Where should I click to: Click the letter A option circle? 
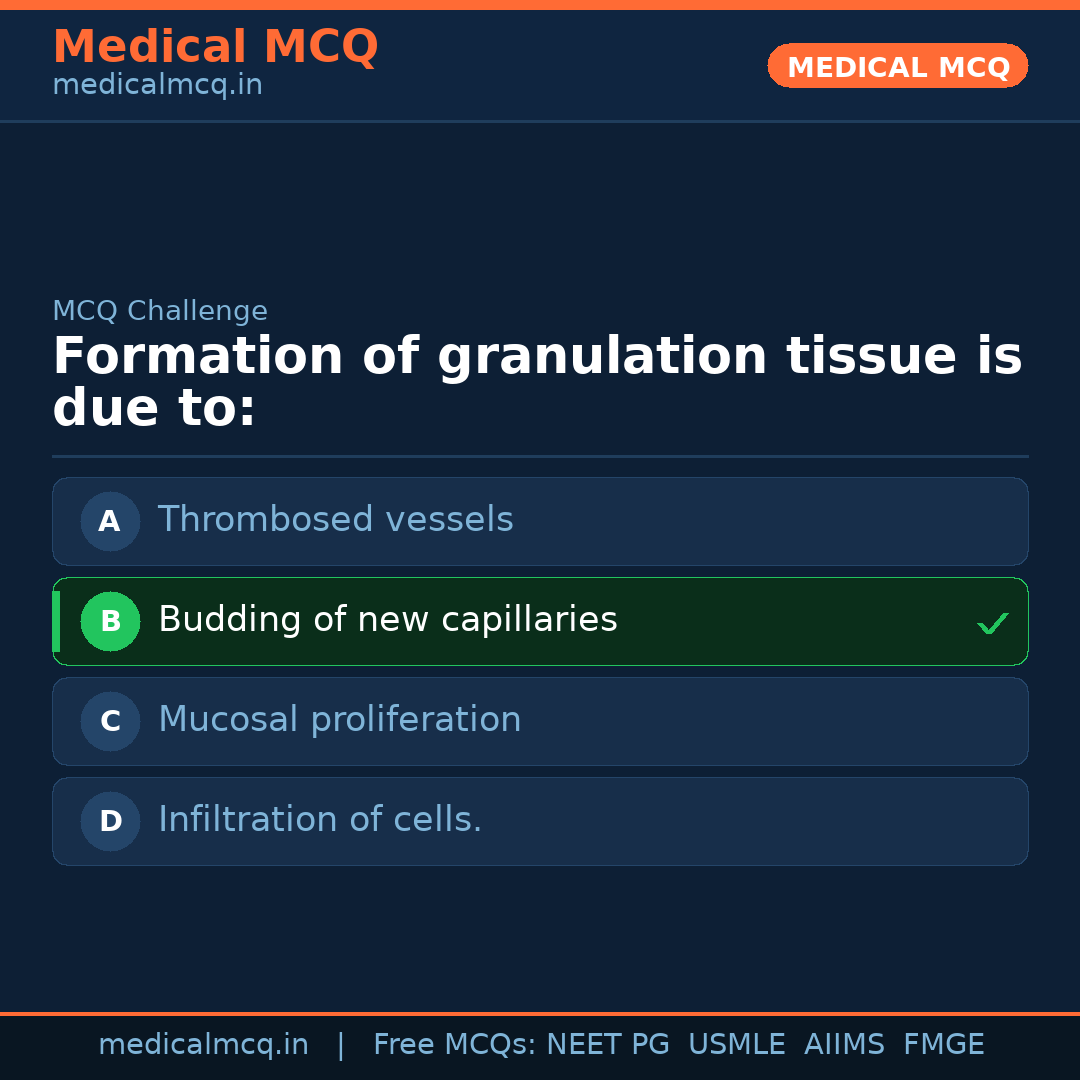click(x=110, y=521)
